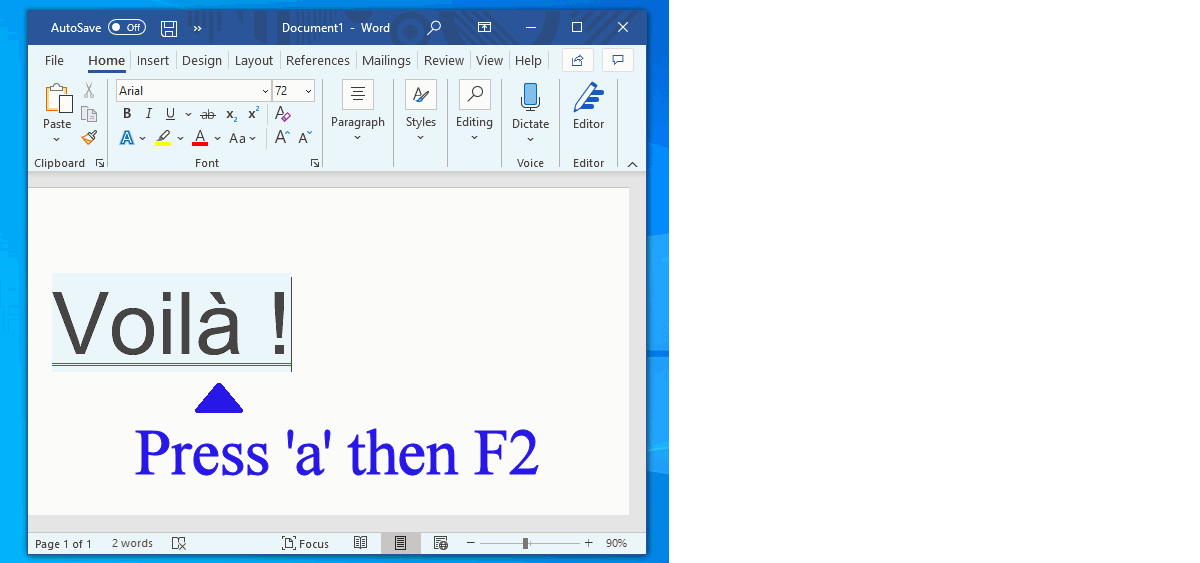Open the Comments button
This screenshot has height=563, width=1200.
[x=618, y=60]
